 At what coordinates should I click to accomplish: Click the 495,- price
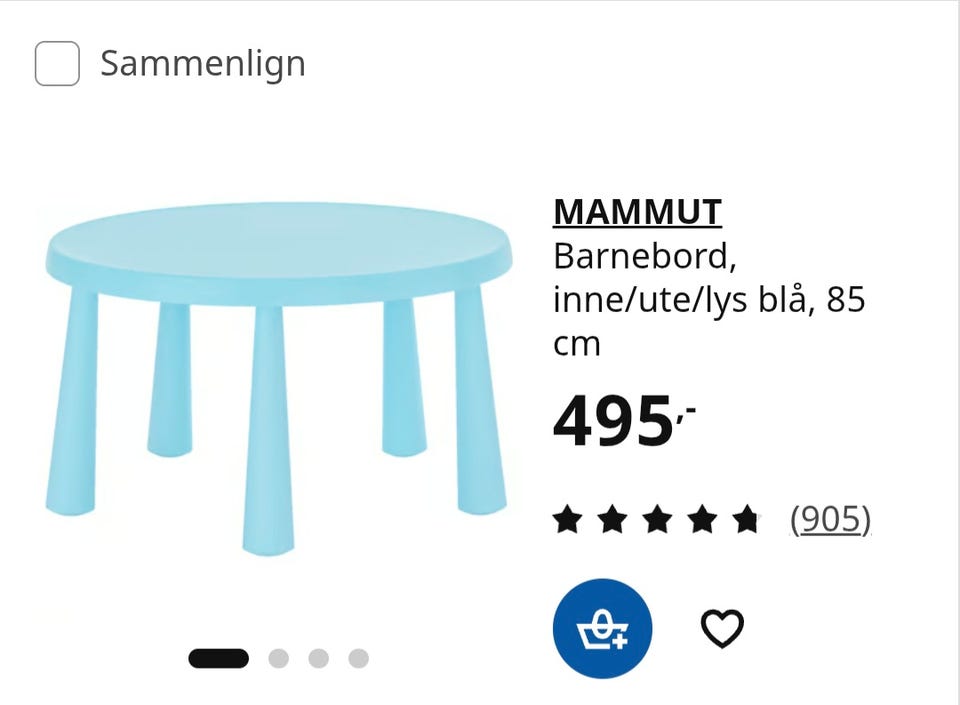(624, 421)
